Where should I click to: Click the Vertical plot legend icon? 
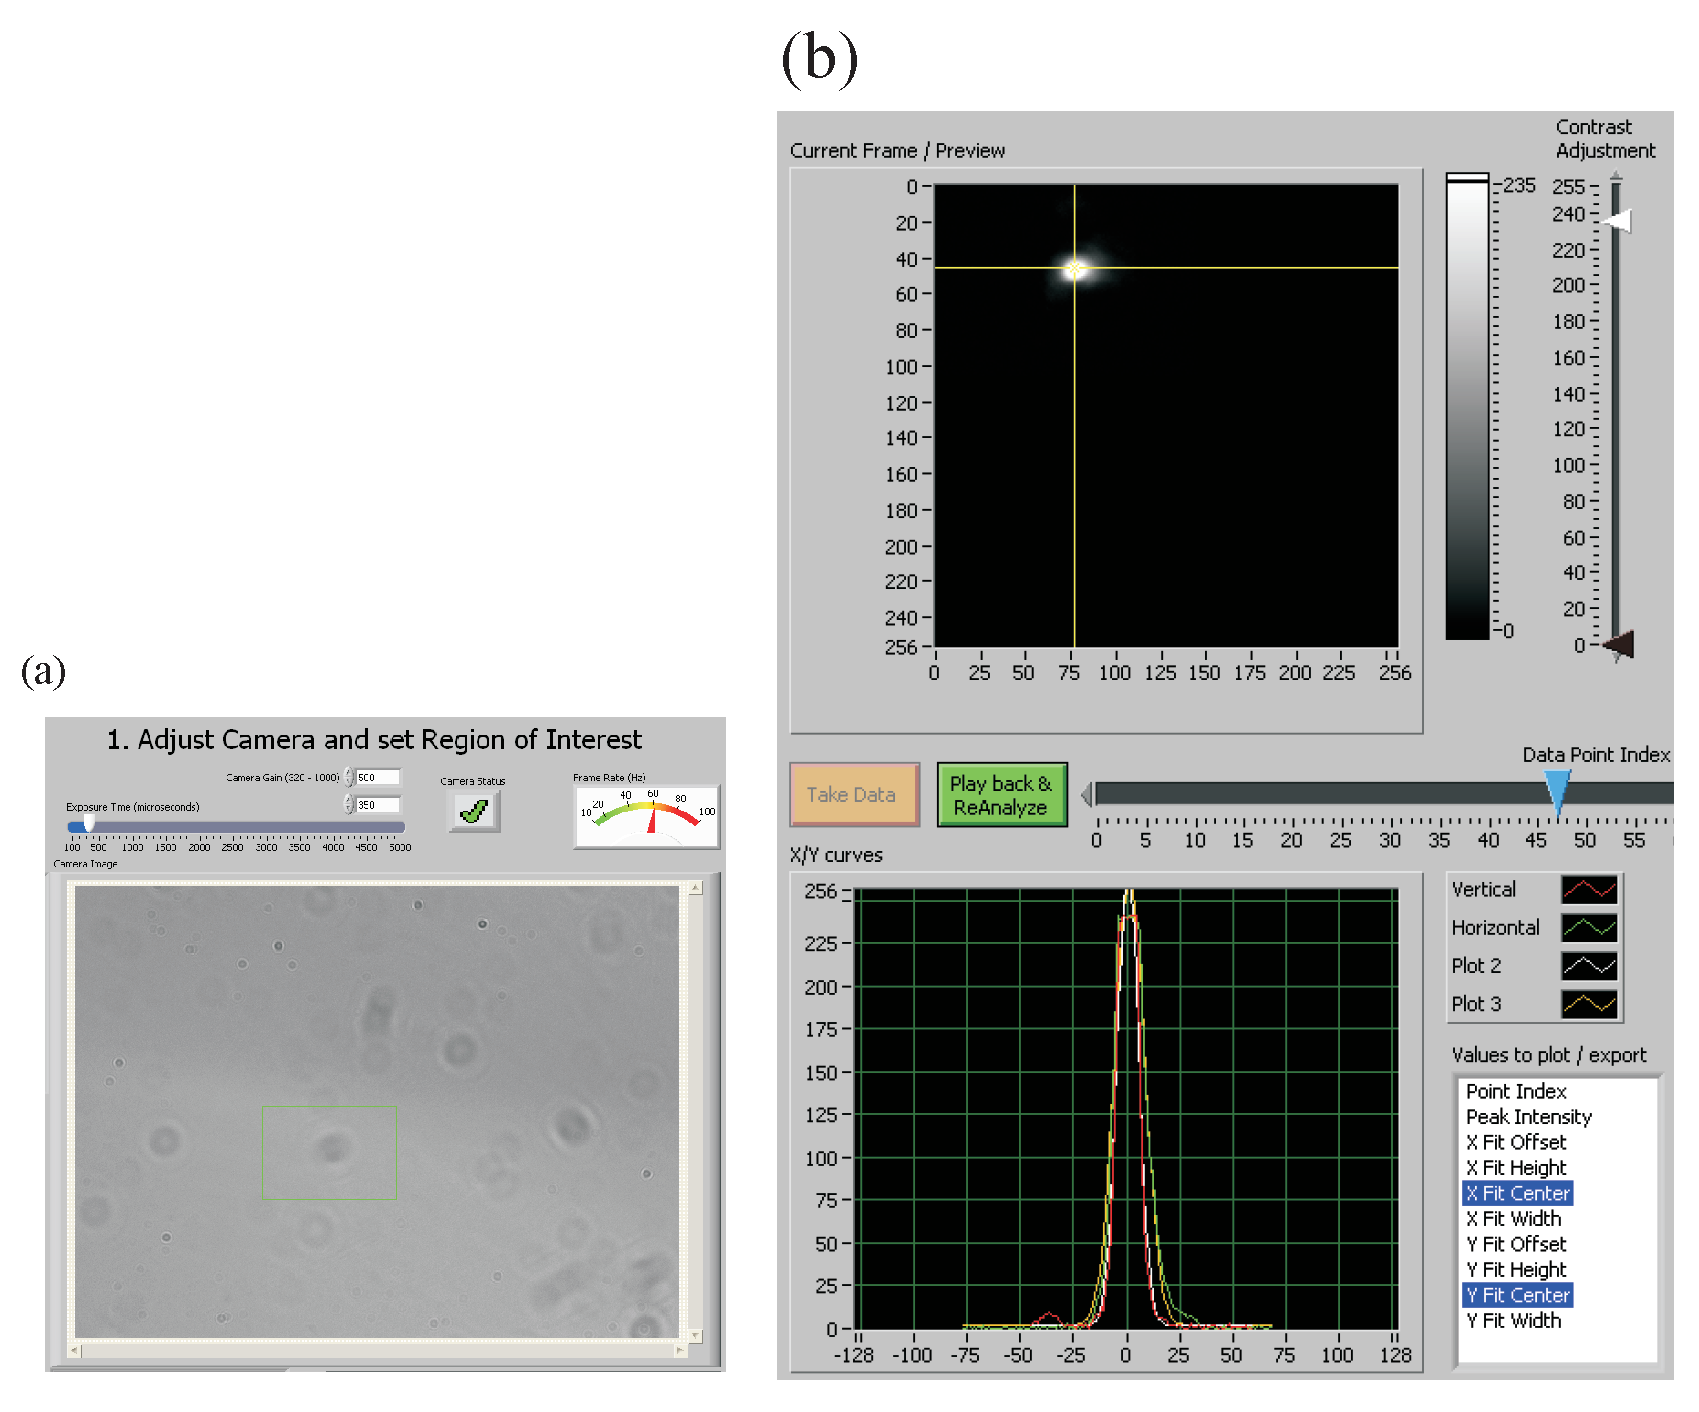point(1588,889)
